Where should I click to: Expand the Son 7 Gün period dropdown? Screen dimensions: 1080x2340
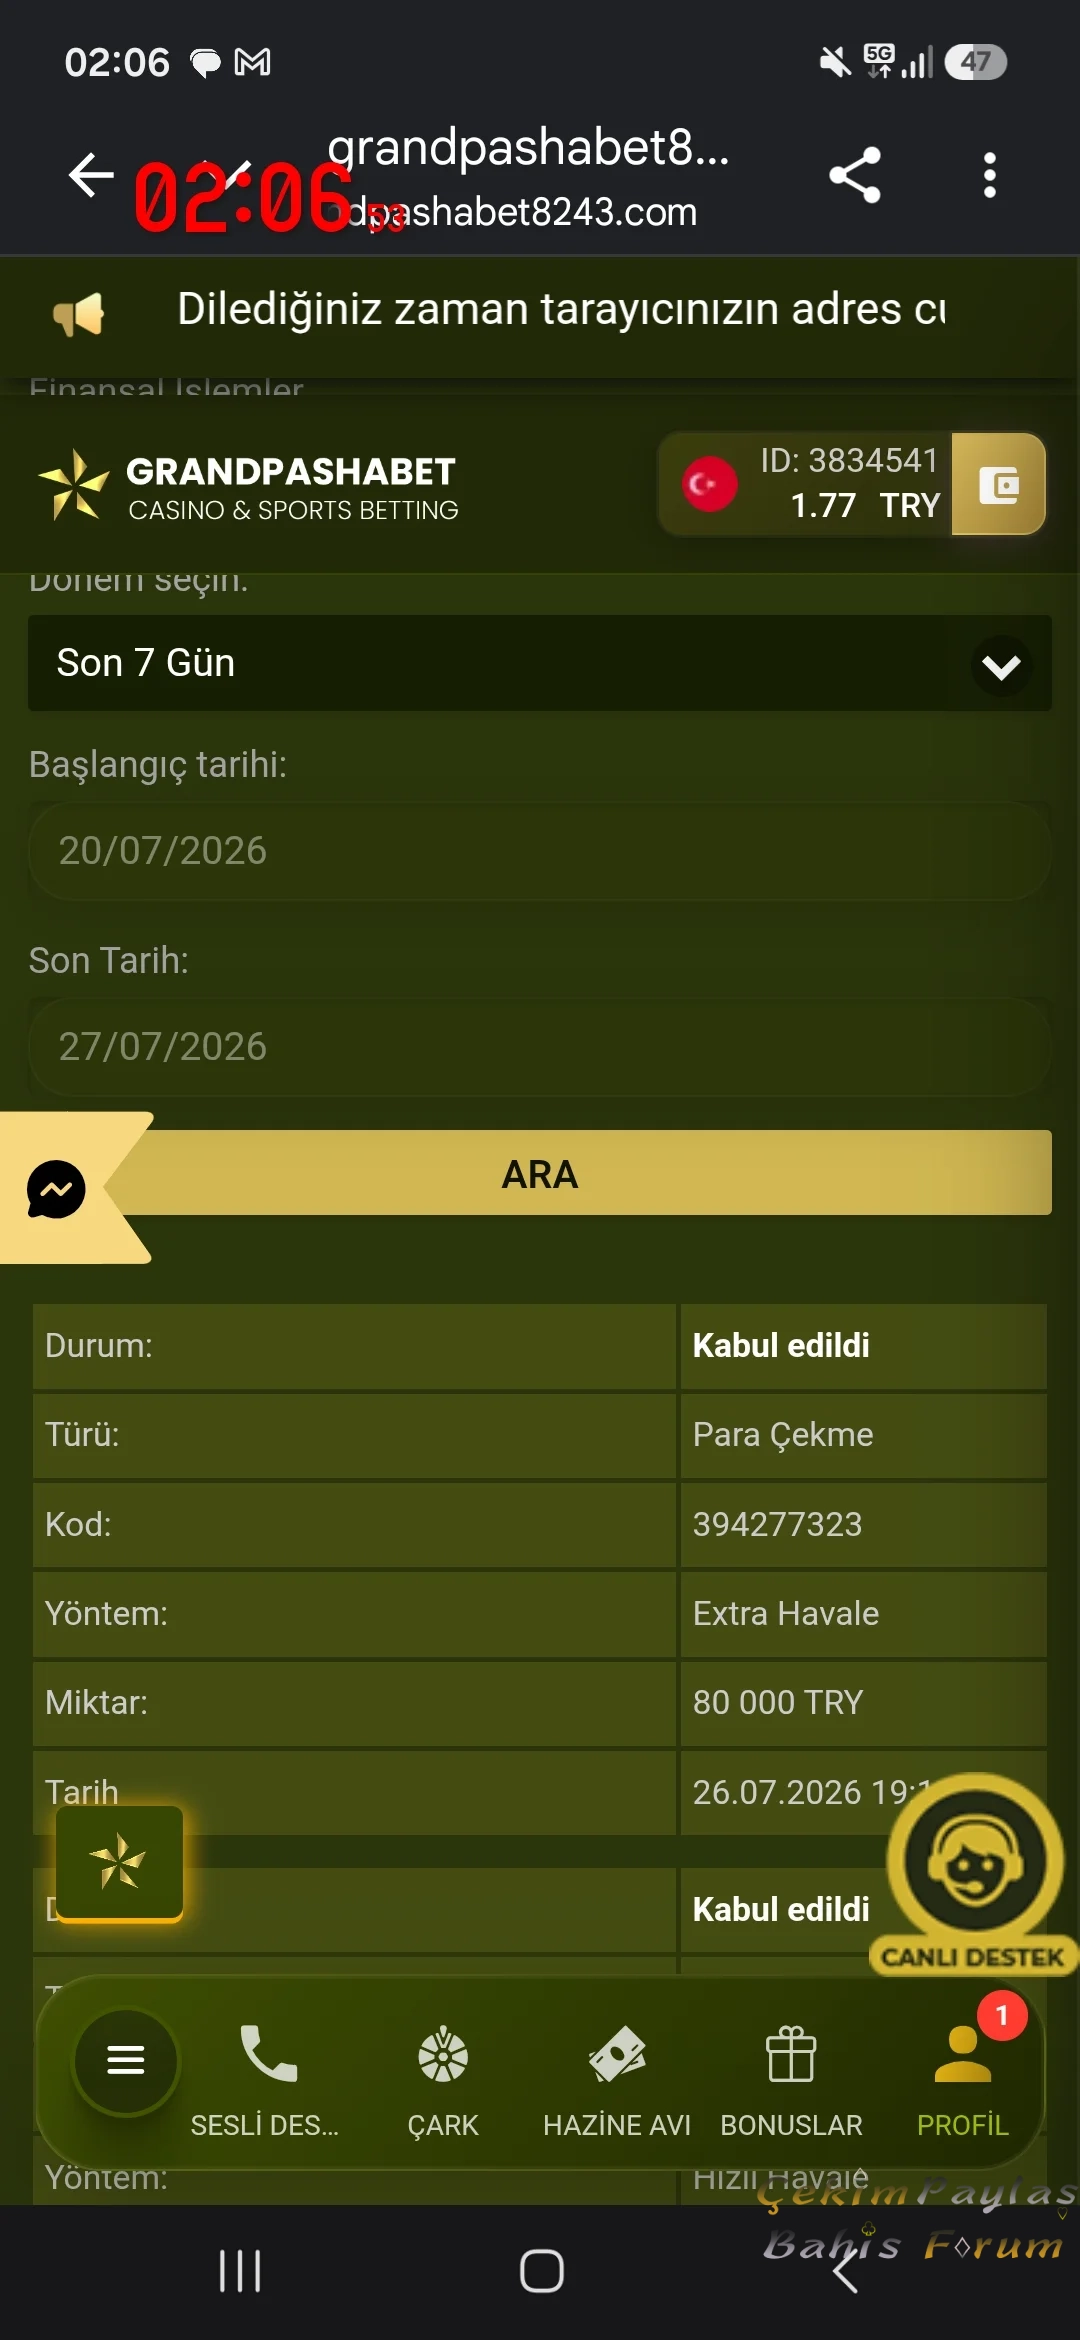click(540, 663)
